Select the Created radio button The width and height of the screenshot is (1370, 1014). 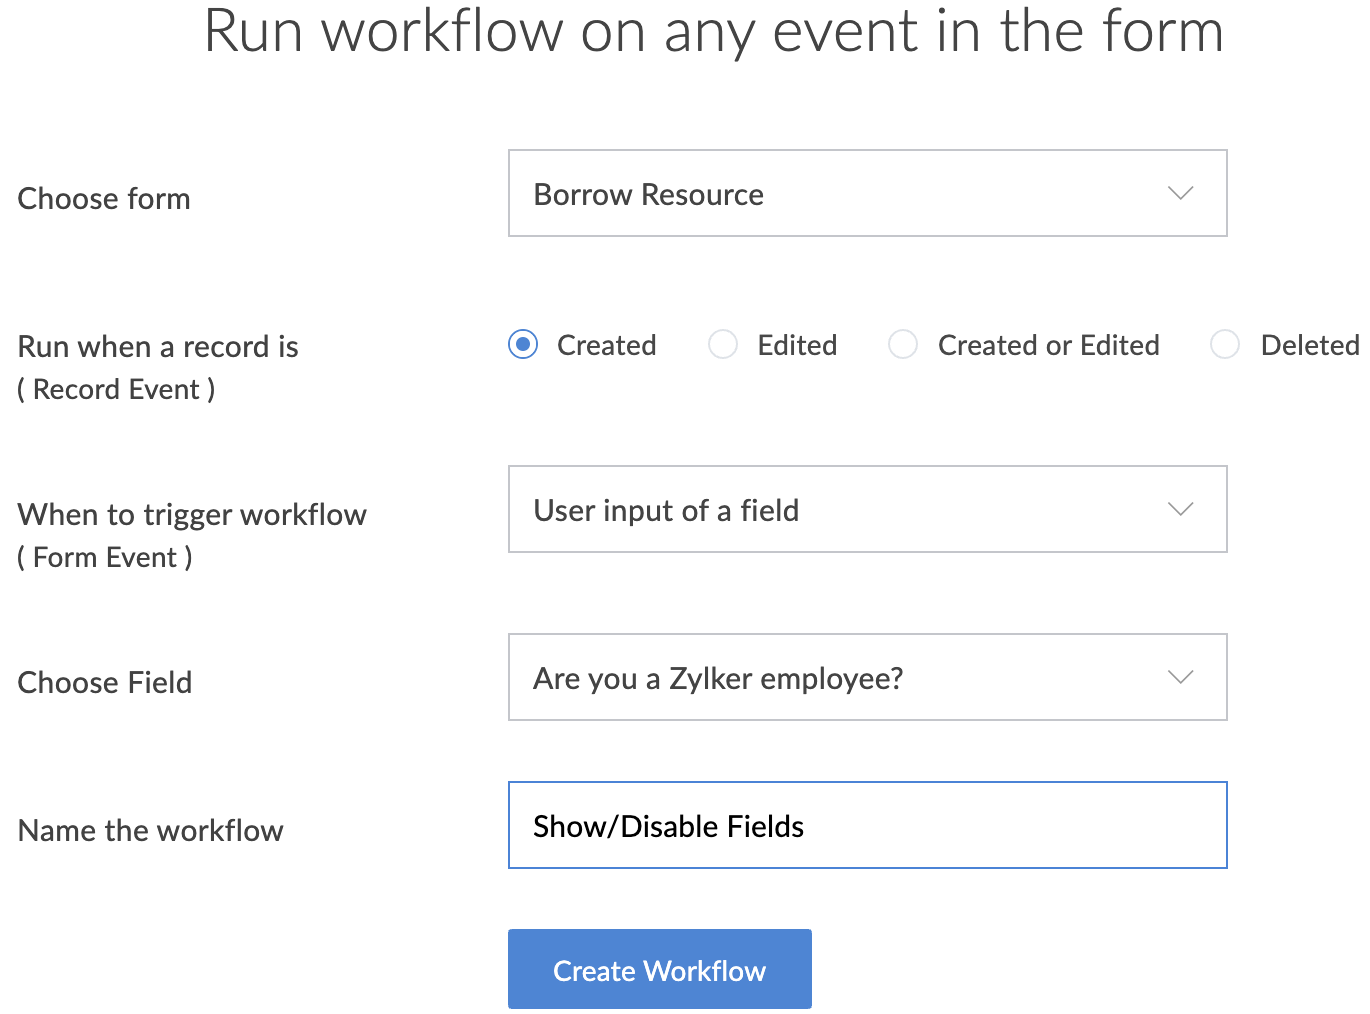[x=523, y=345]
